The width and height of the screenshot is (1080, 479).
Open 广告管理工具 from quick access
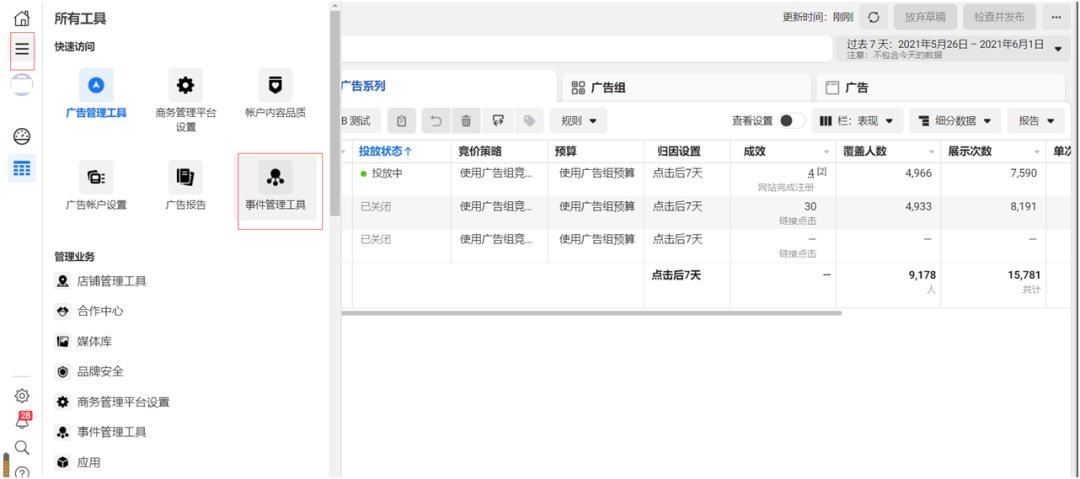pyautogui.click(x=96, y=93)
